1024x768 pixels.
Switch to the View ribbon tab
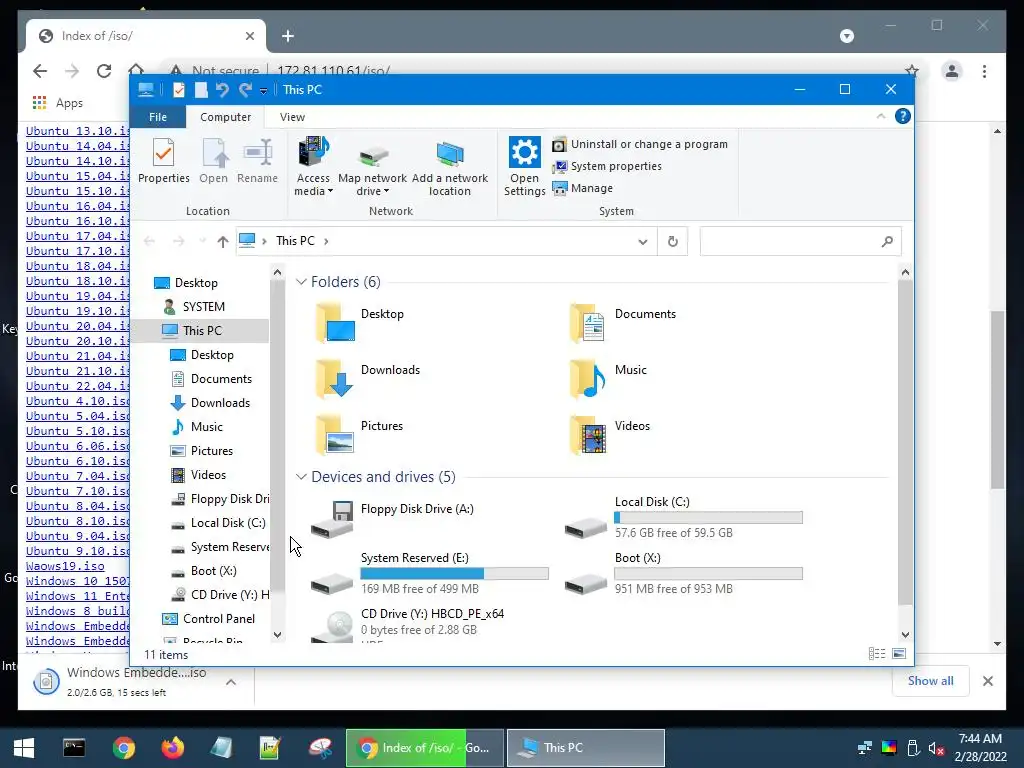(292, 117)
